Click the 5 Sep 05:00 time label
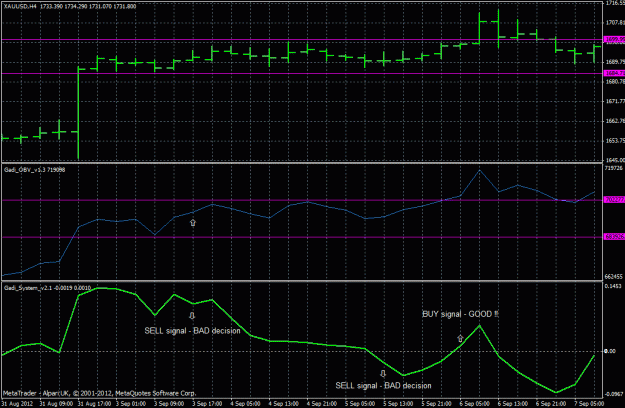The height and width of the screenshot is (408, 625). coord(360,404)
